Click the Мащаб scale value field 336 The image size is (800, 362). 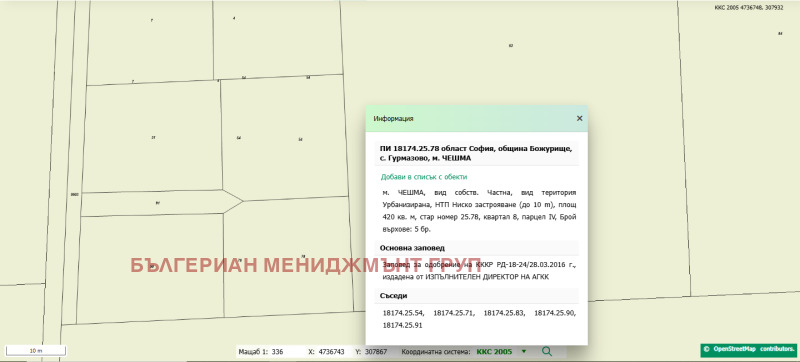pyautogui.click(x=278, y=352)
